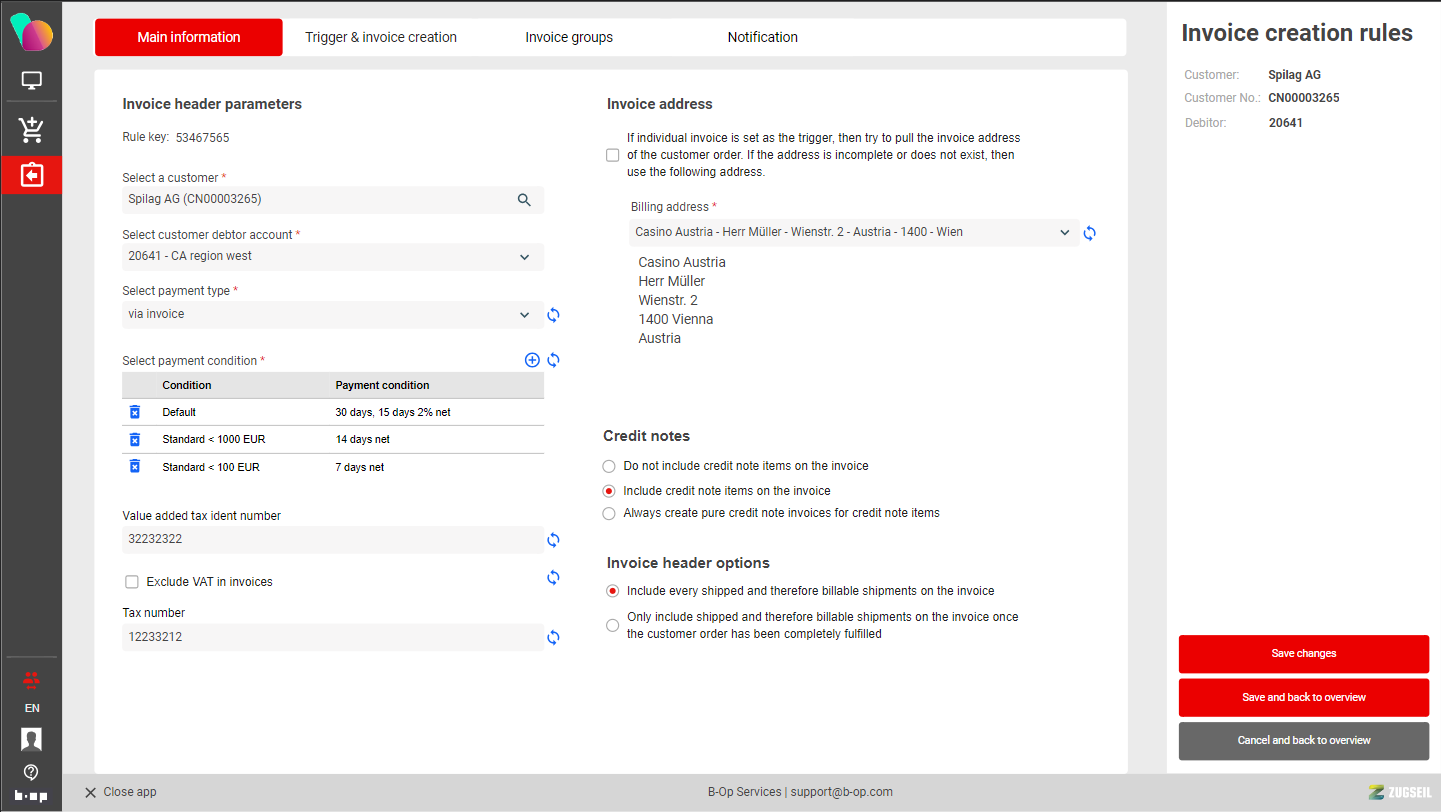Delete the Default payment condition row
Screen dimensions: 1441x812
click(135, 412)
